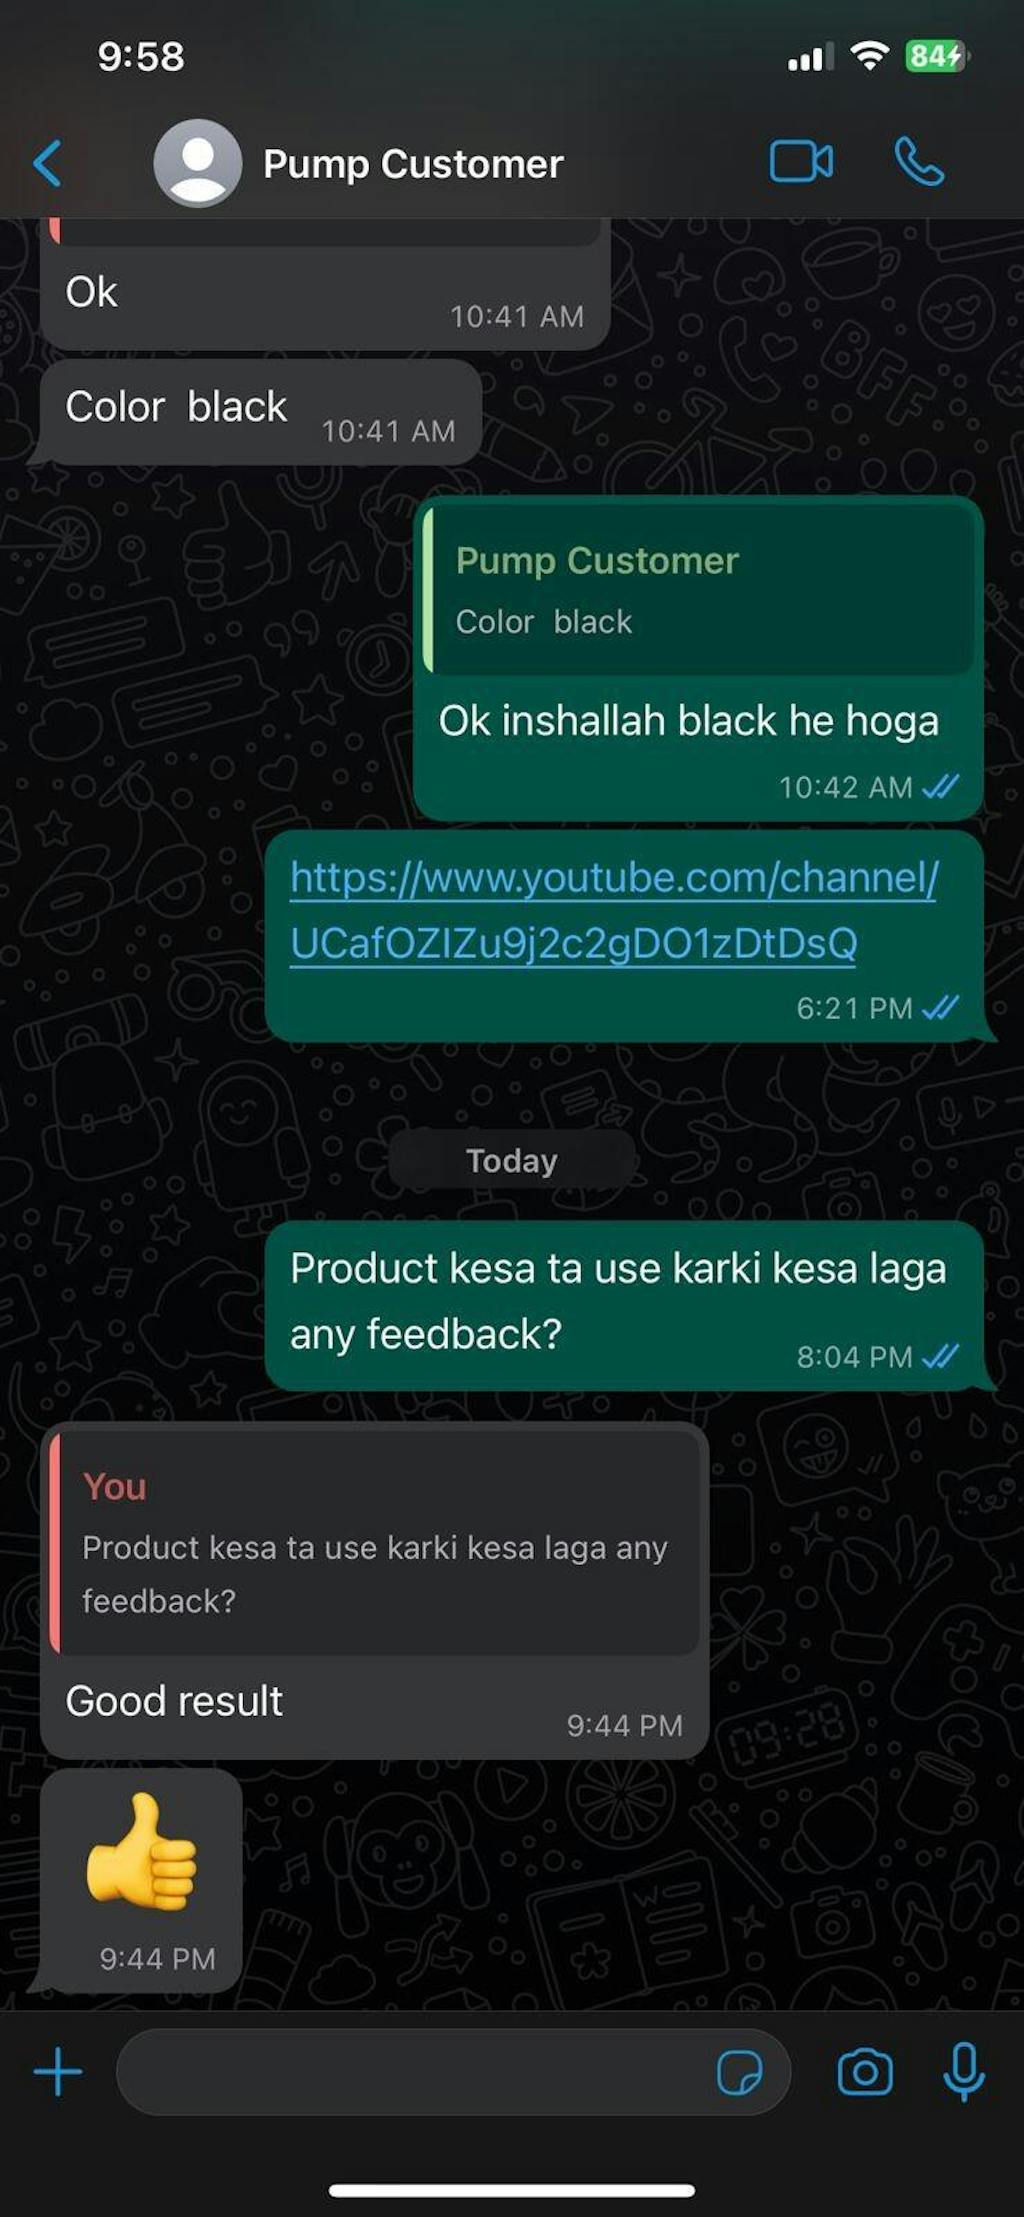1024x2217 pixels.
Task: Tap the back arrow to exit chat
Action: [47, 163]
